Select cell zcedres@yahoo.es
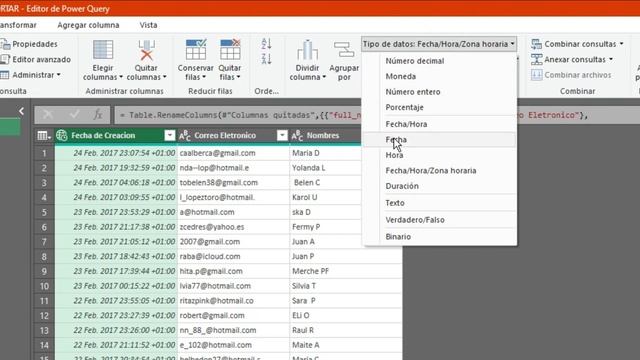 tap(233, 227)
